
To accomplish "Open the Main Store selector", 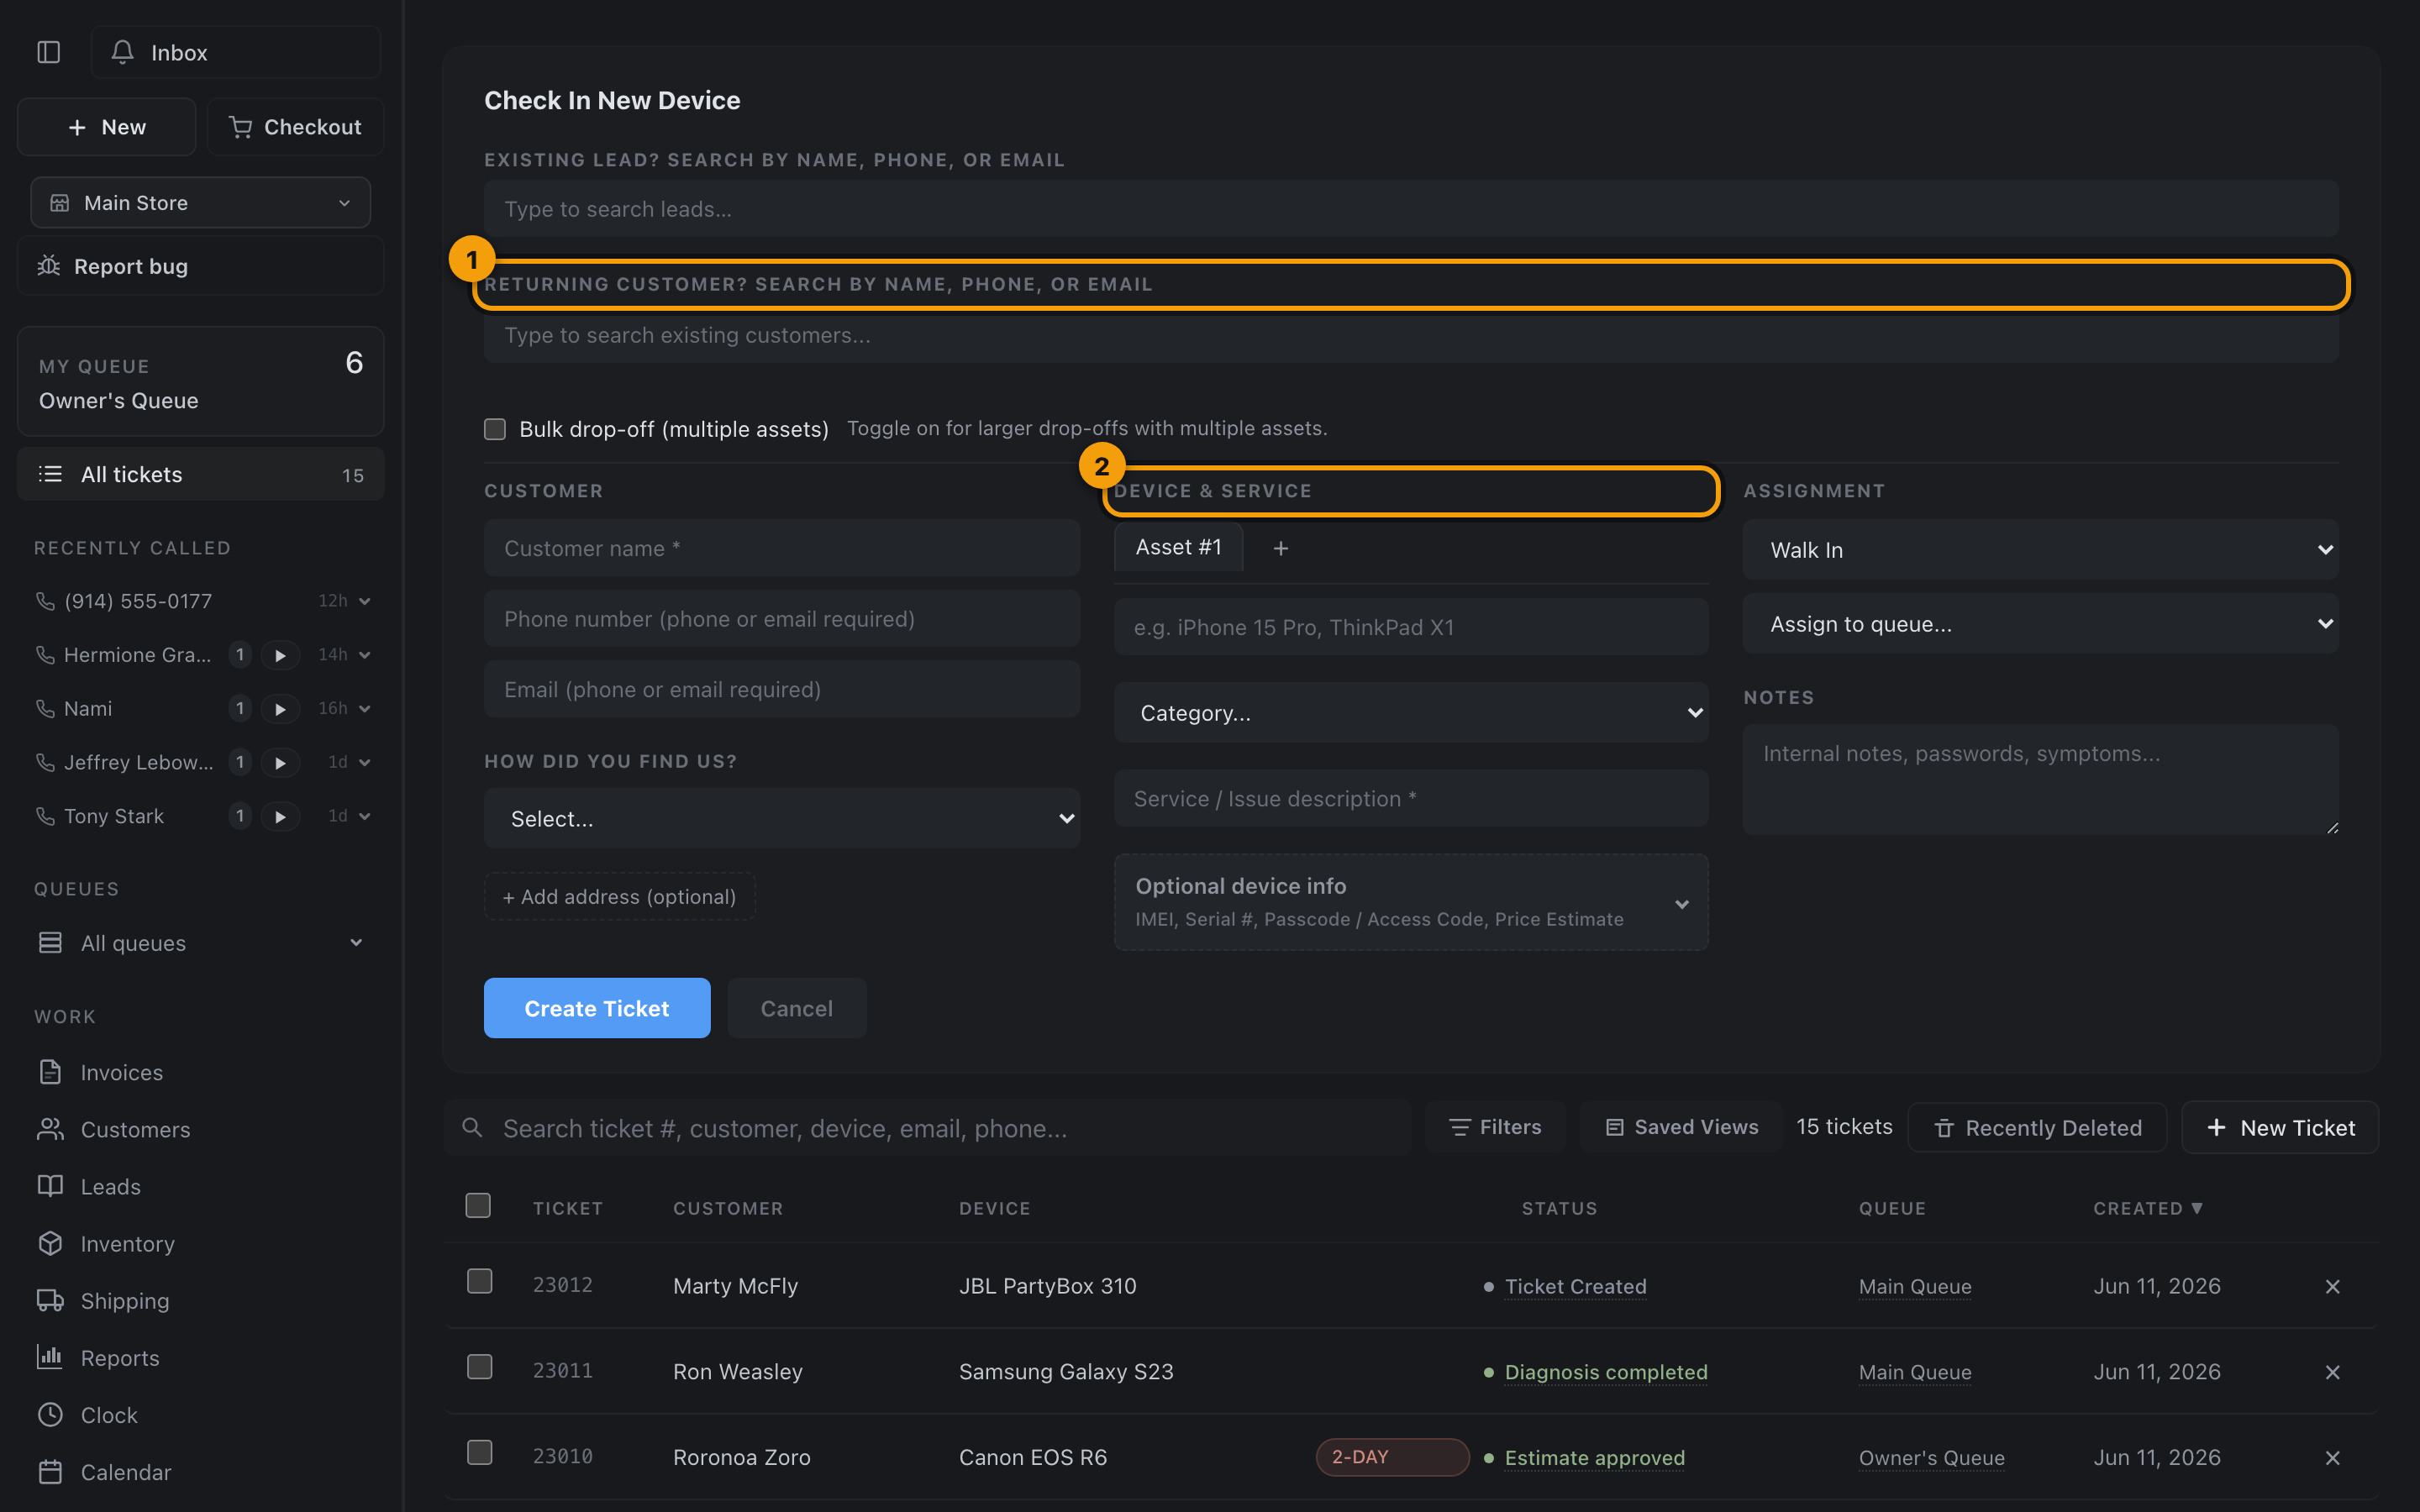I will coord(201,203).
